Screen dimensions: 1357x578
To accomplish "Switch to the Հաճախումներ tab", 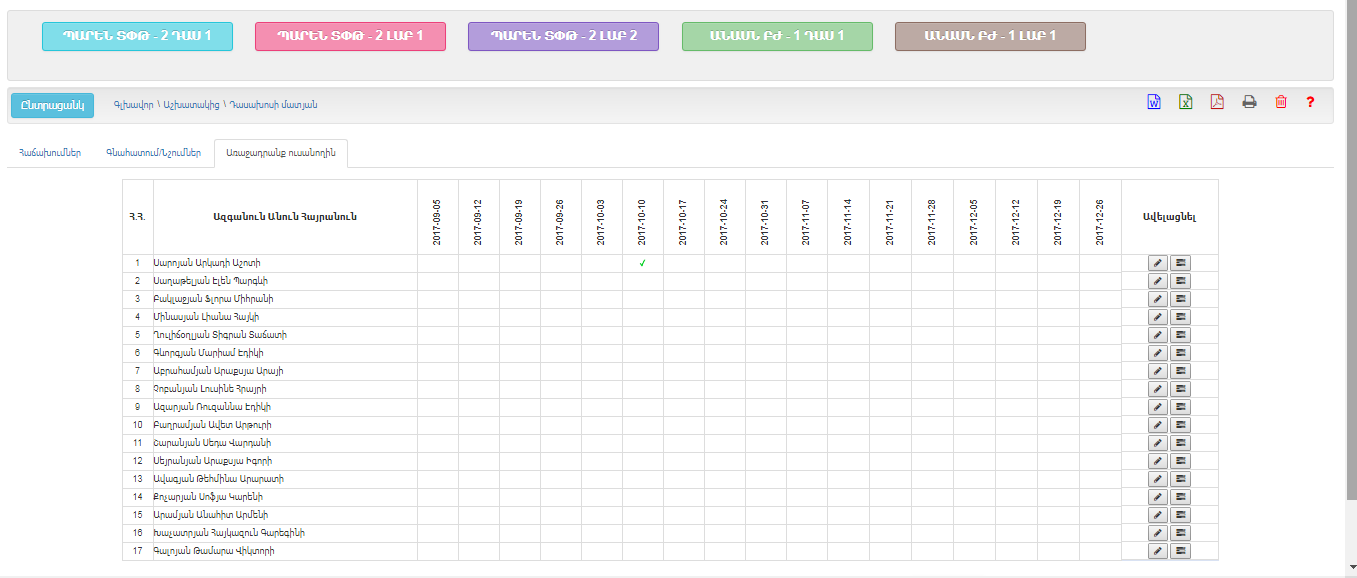I will (x=49, y=153).
